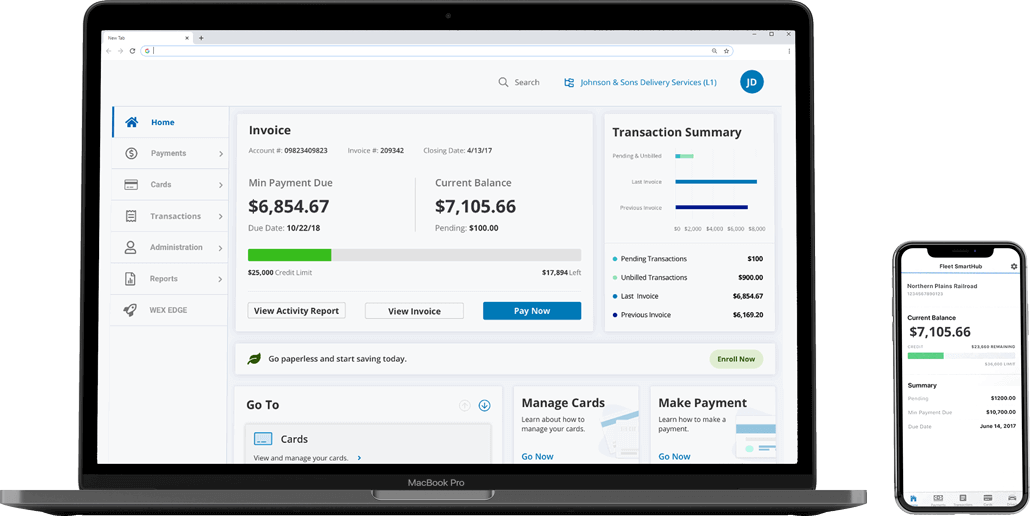Click the Reports document icon

(x=131, y=279)
